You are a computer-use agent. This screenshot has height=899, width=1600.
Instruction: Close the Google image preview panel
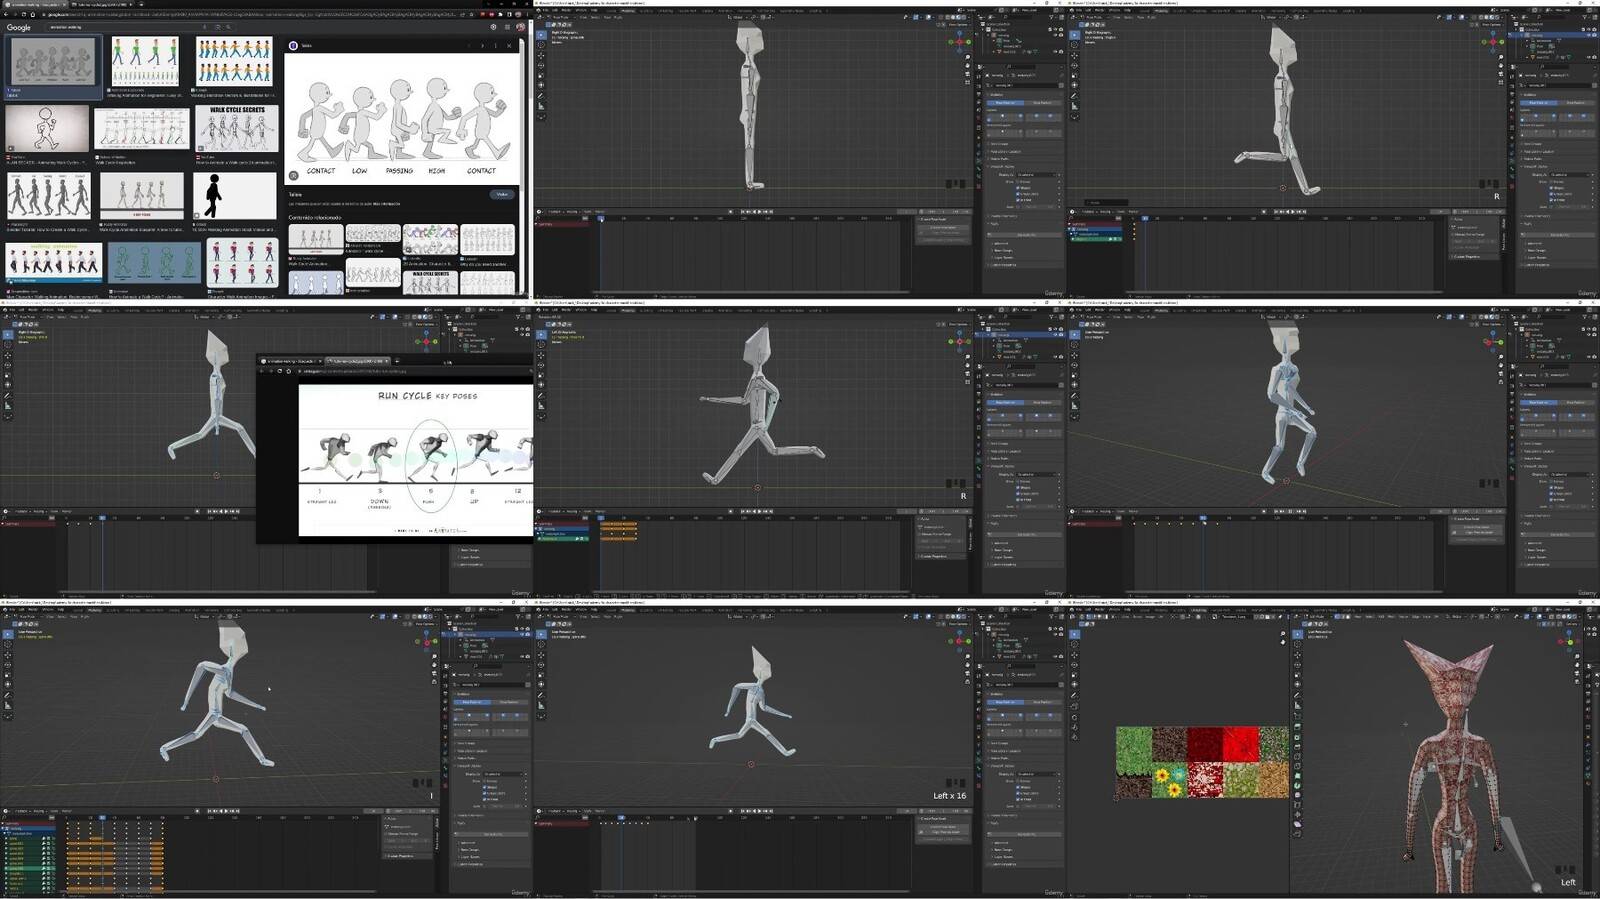coord(509,46)
